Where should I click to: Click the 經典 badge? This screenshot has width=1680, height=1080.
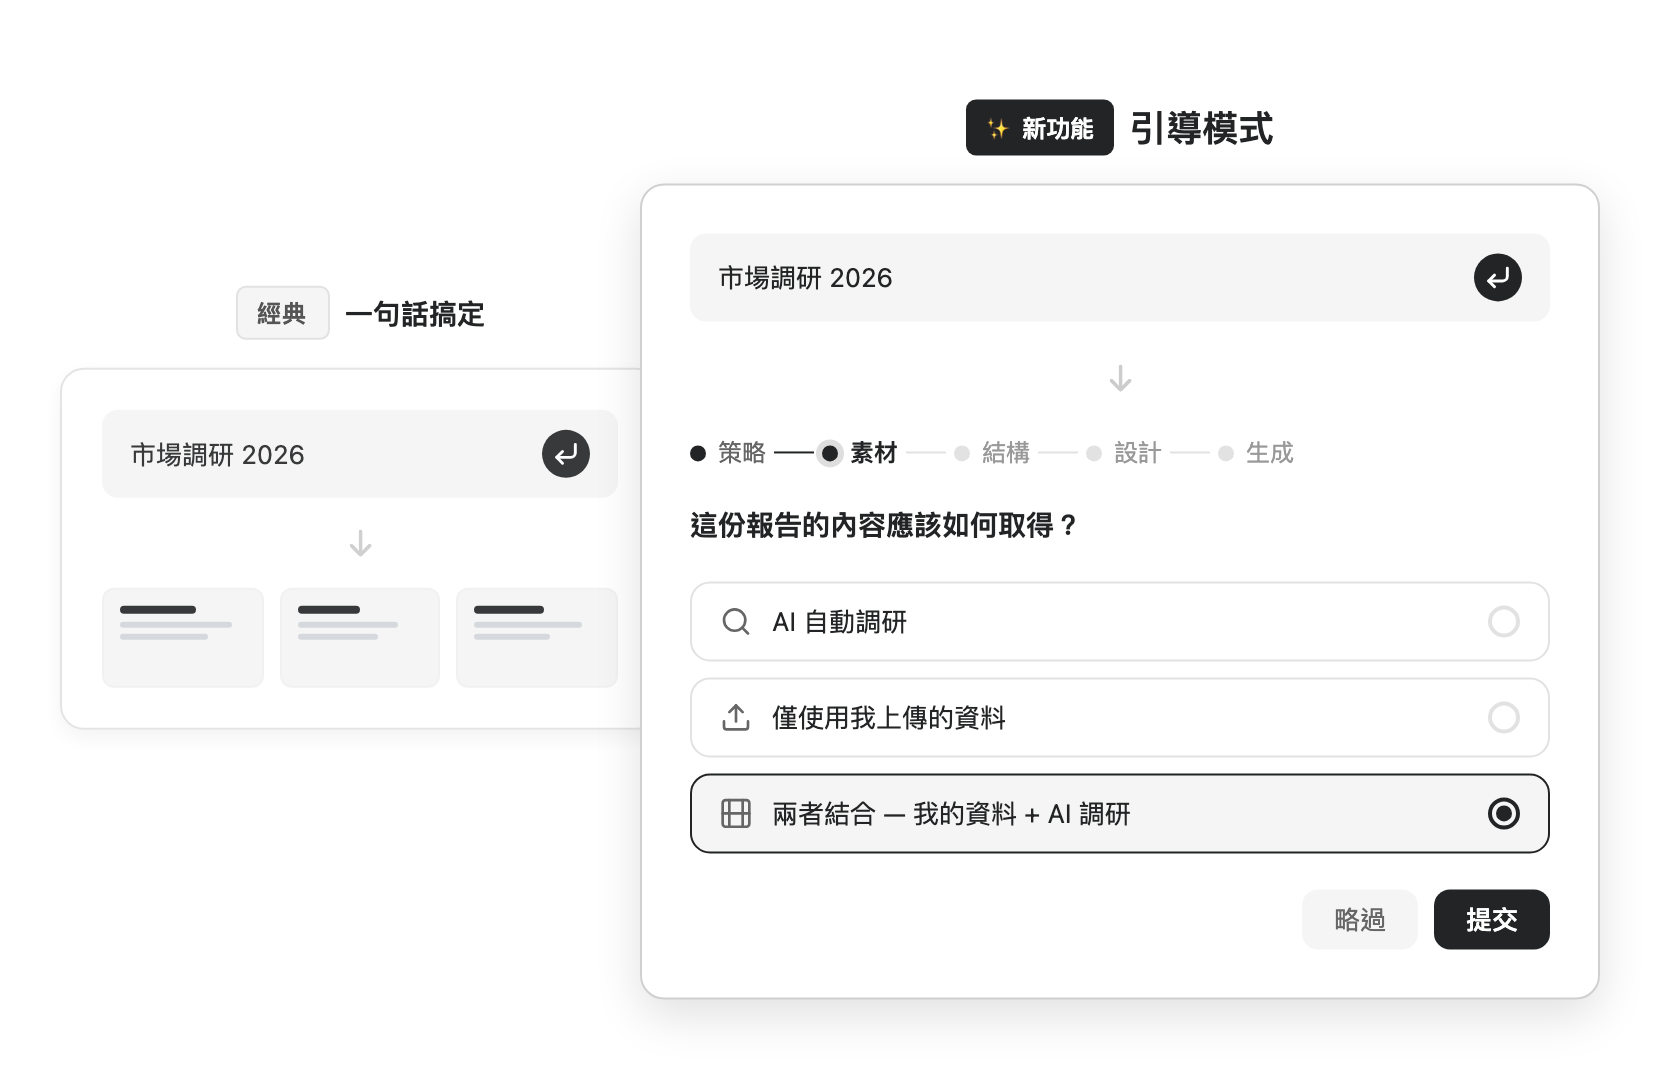[282, 313]
